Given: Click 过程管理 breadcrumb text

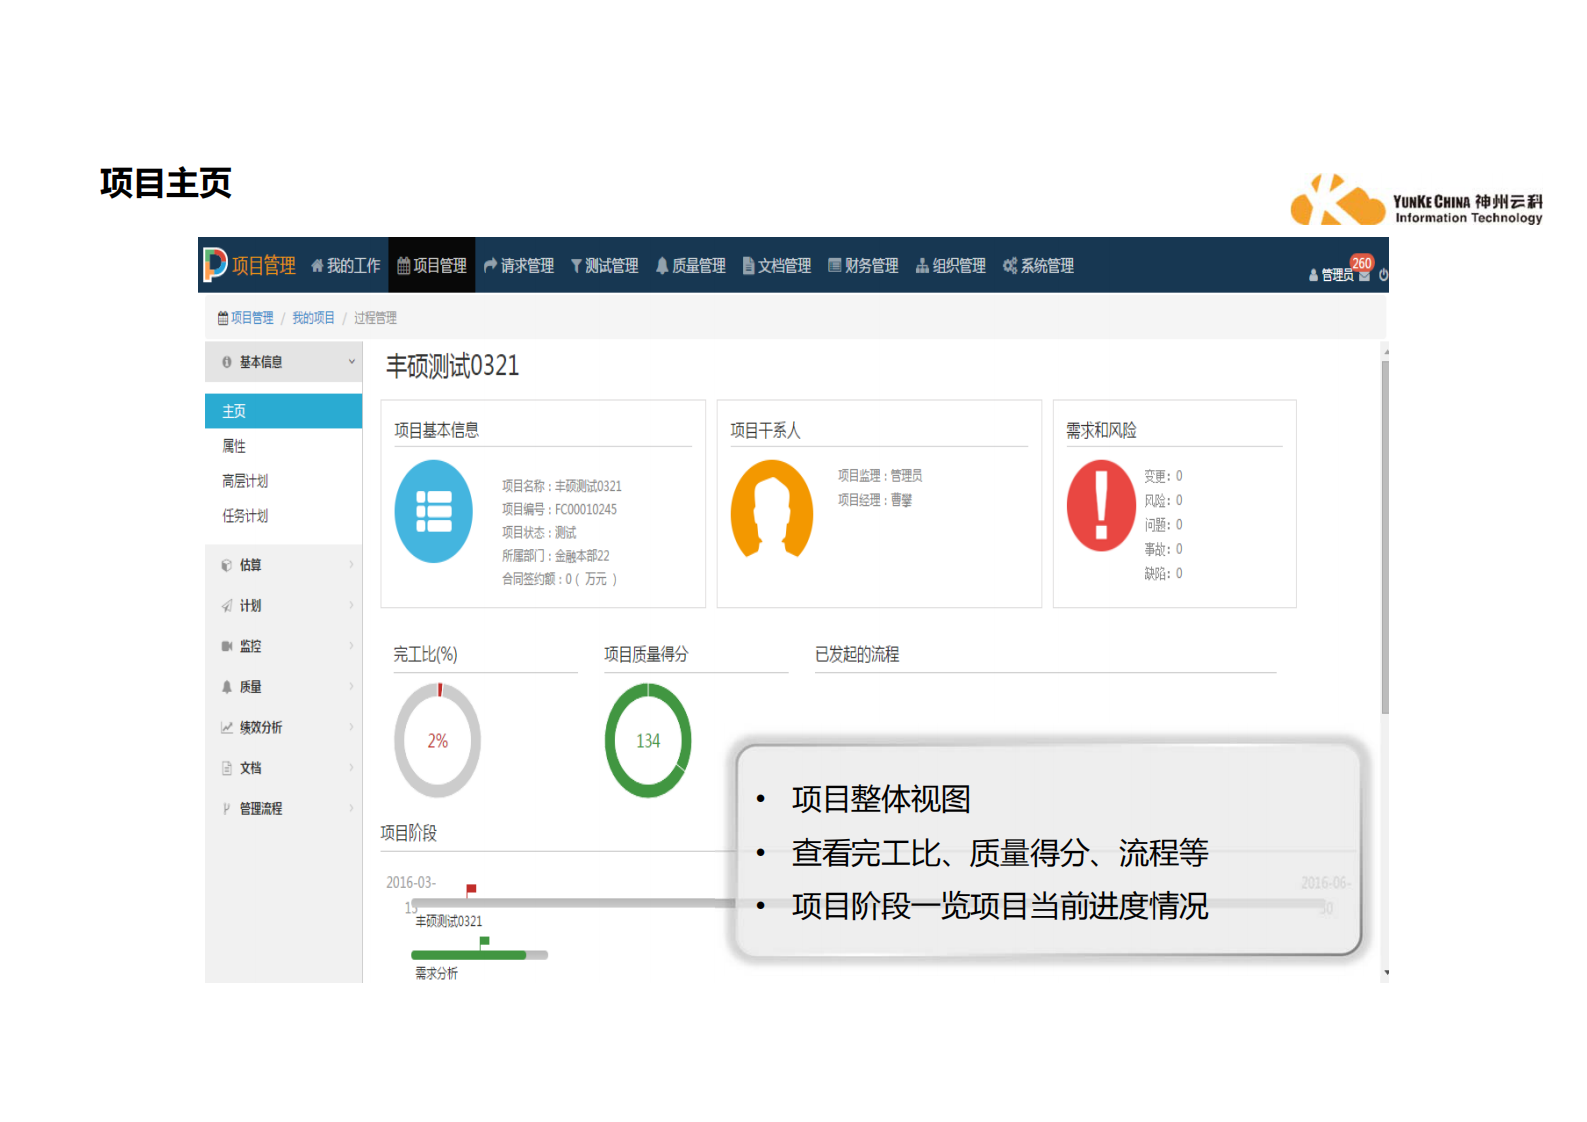Looking at the screenshot, I should [x=375, y=318].
